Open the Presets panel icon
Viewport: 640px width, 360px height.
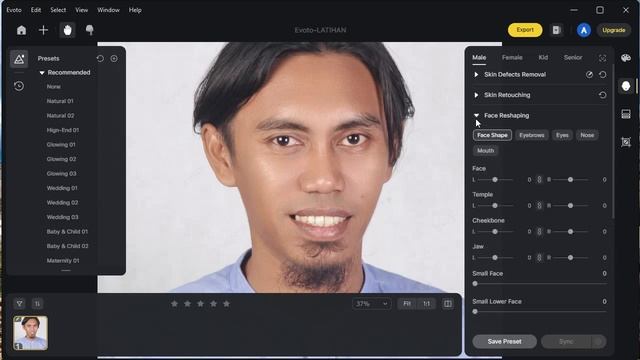(x=19, y=59)
